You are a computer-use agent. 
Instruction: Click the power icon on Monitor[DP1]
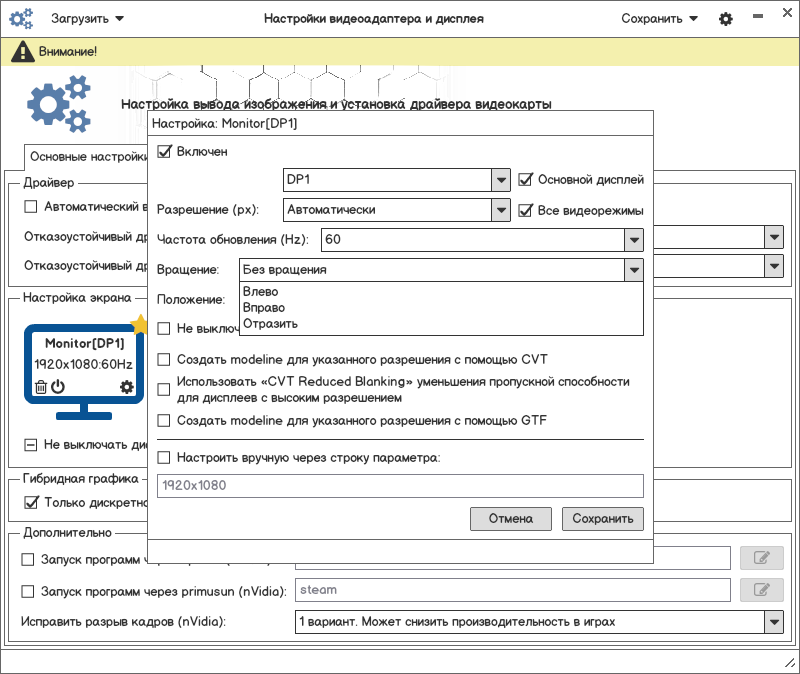58,386
